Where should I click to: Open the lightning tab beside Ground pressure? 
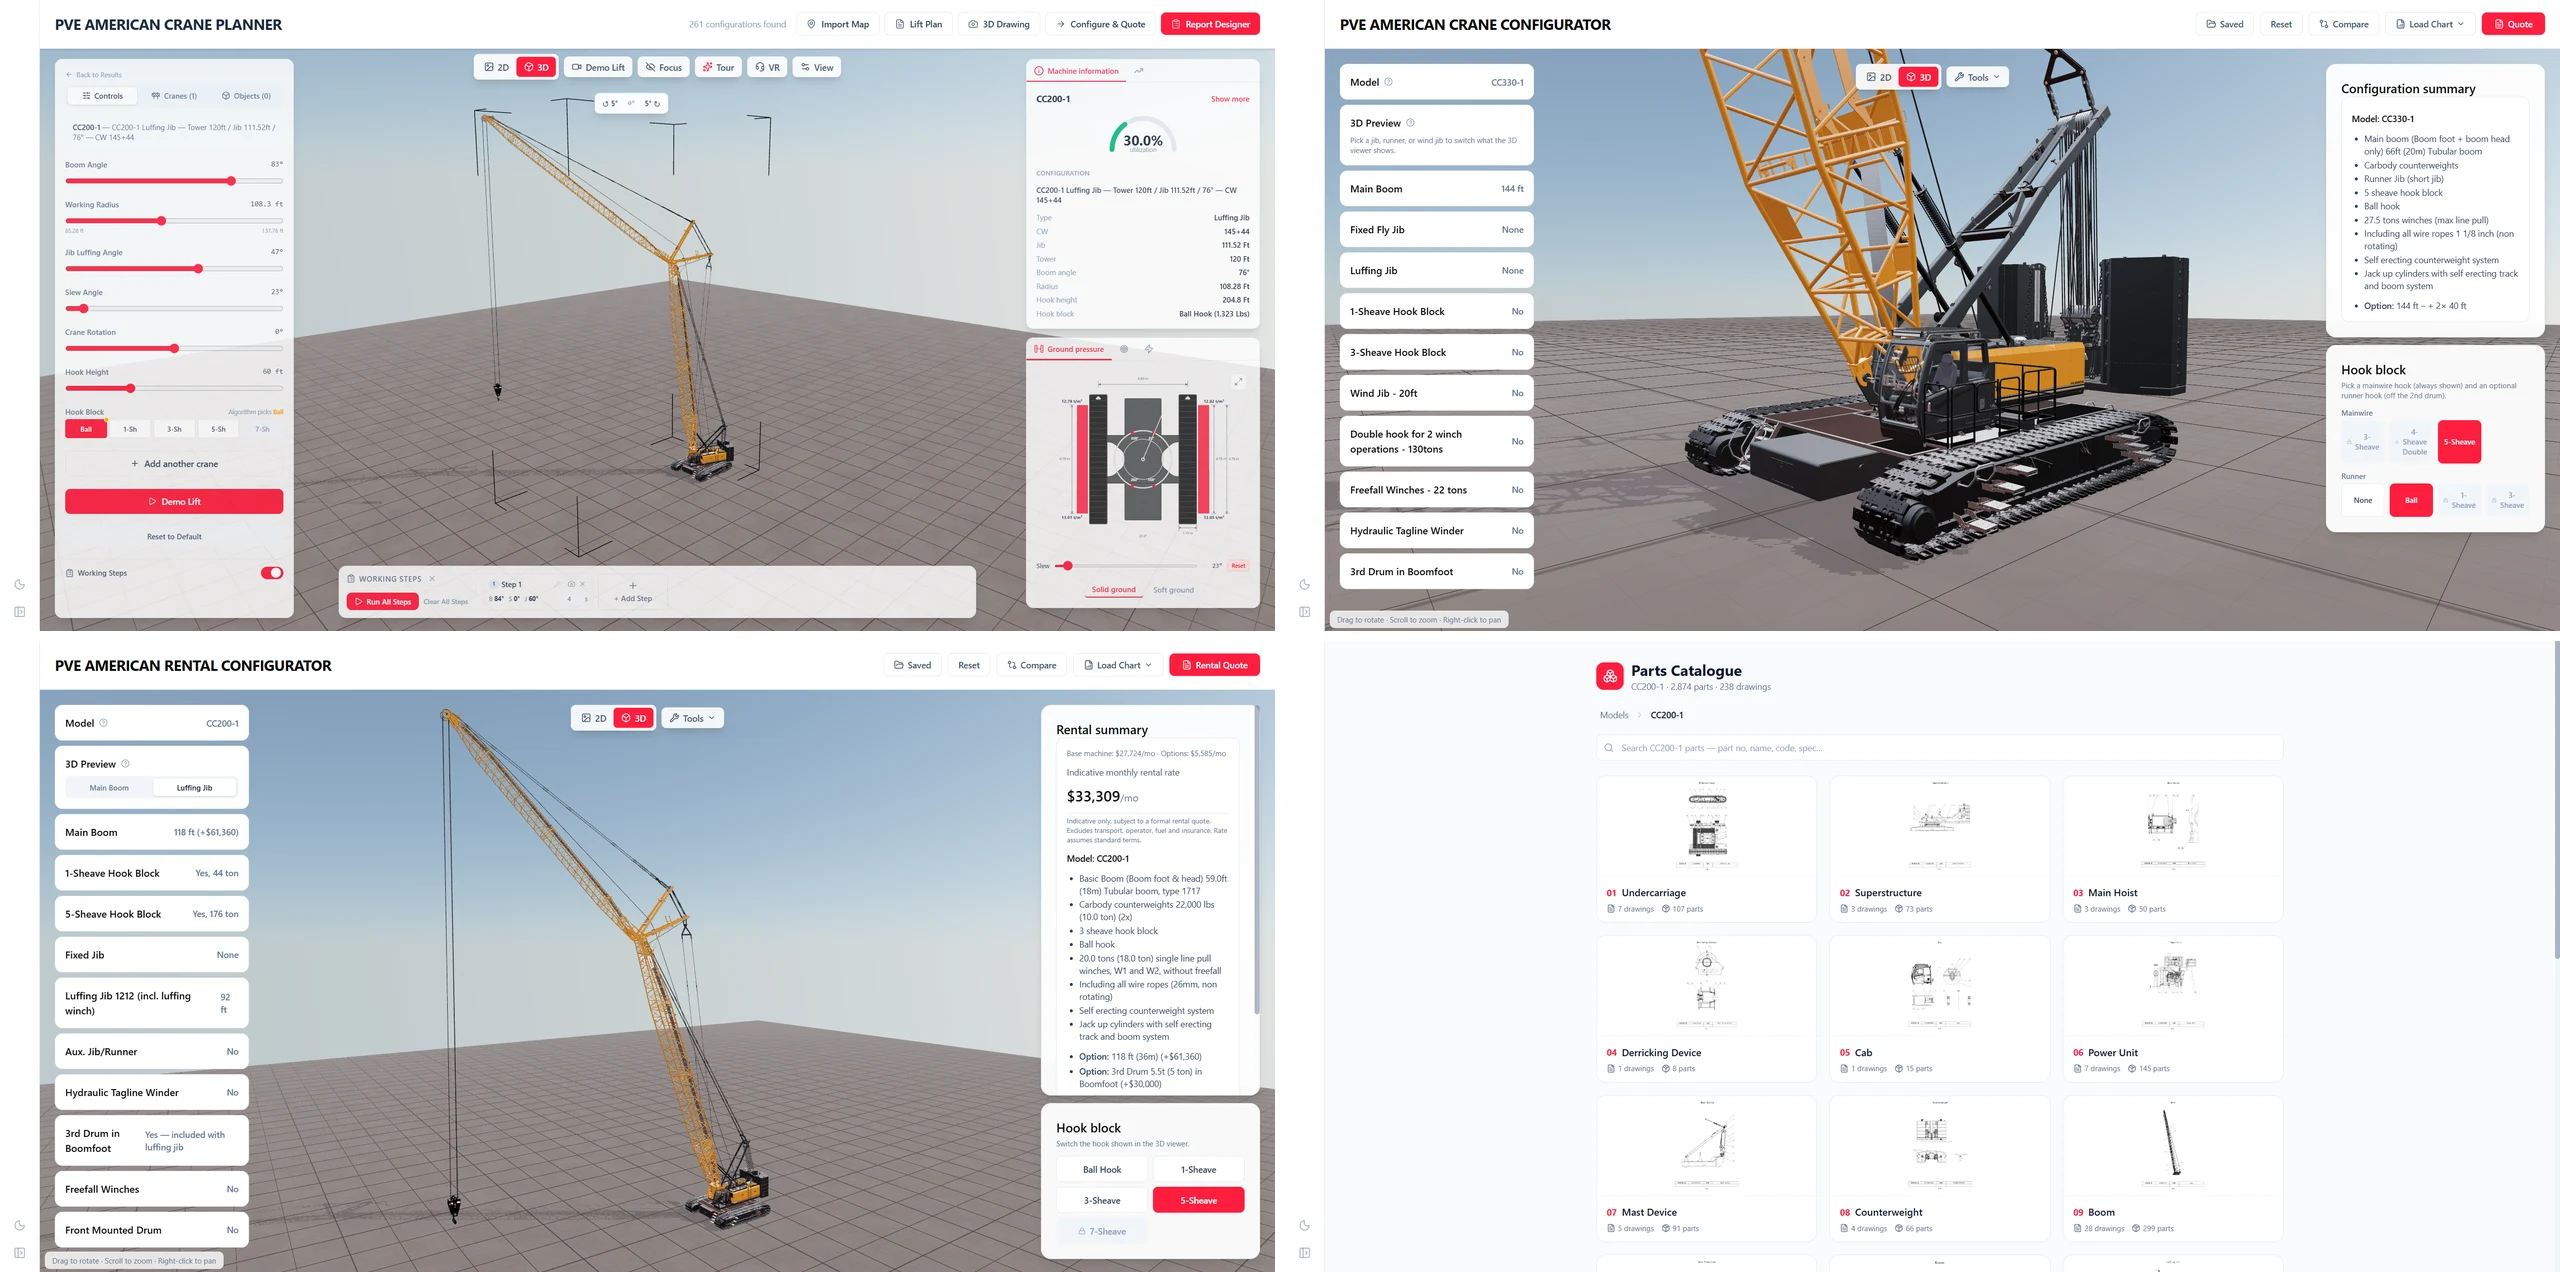1149,349
